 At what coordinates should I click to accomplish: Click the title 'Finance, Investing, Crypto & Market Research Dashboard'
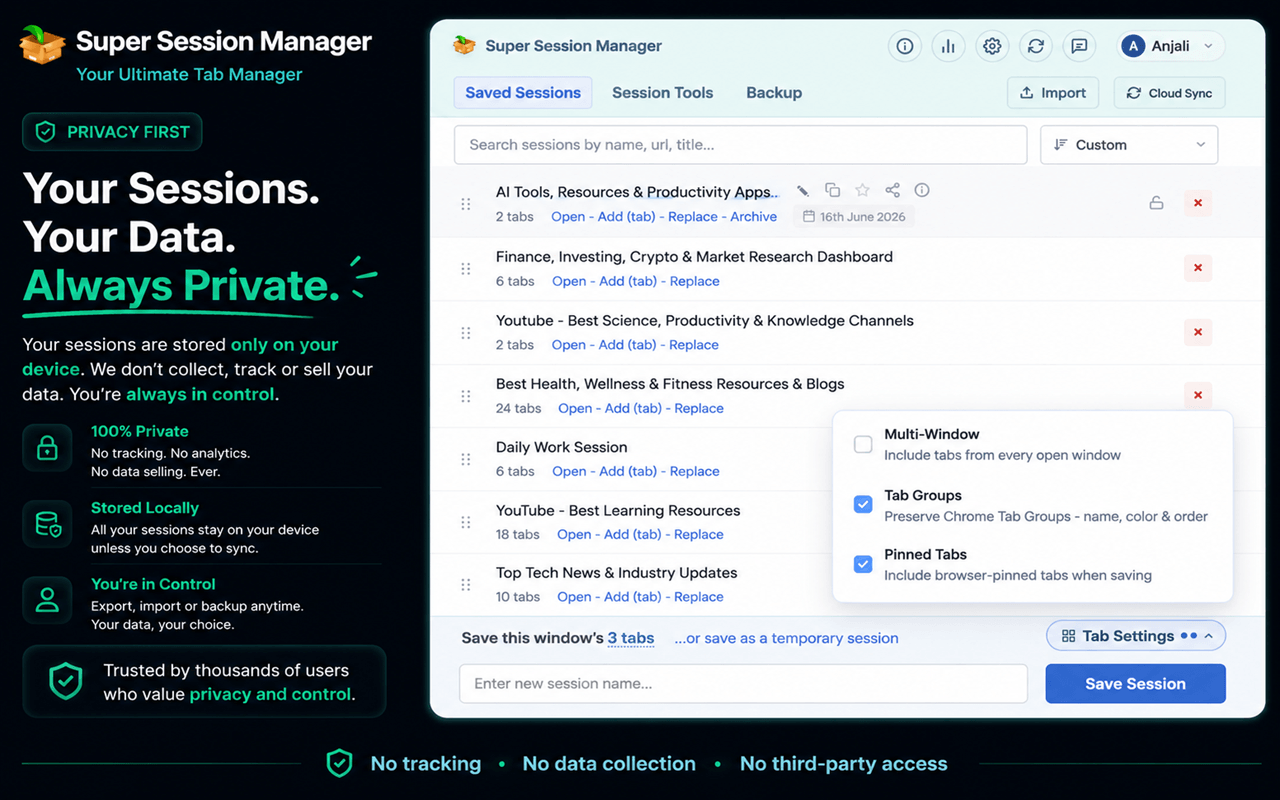694,257
